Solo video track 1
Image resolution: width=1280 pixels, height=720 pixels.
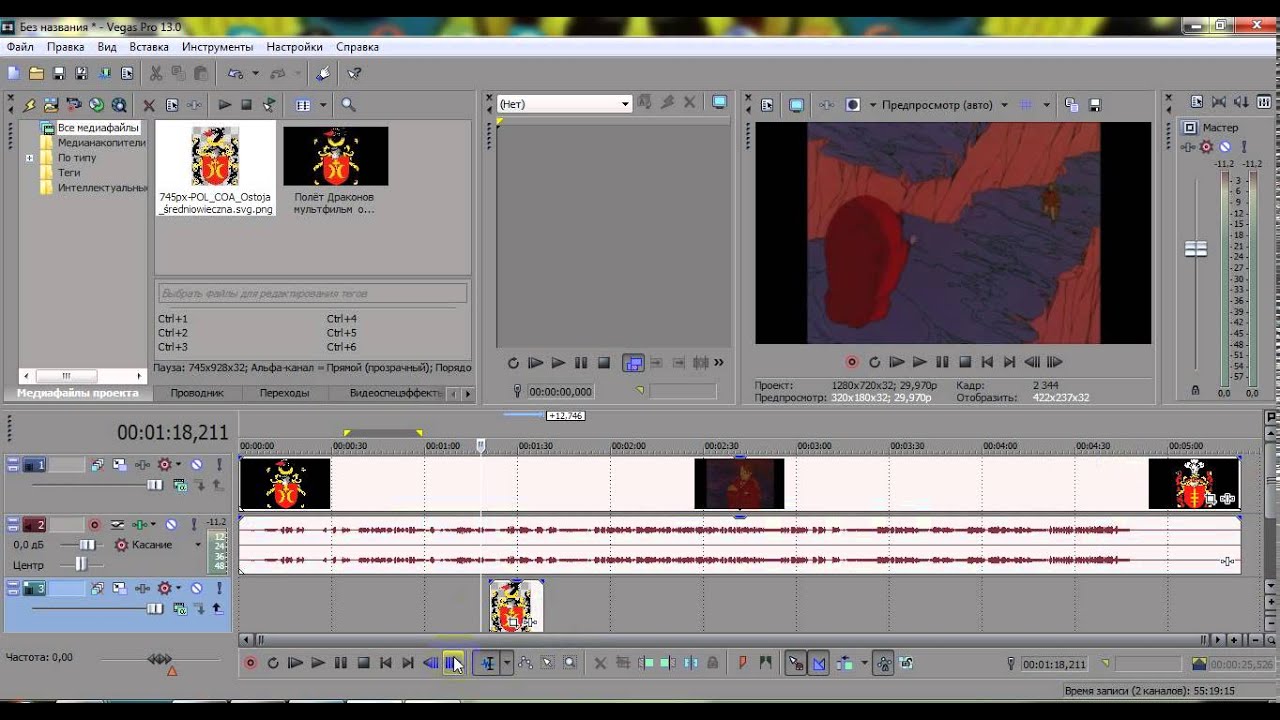[x=219, y=464]
